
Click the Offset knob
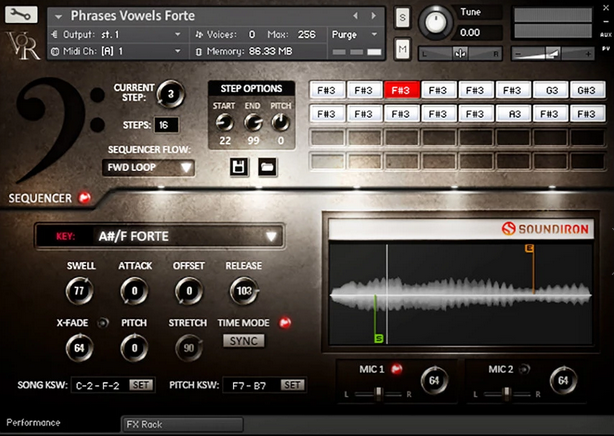189,291
